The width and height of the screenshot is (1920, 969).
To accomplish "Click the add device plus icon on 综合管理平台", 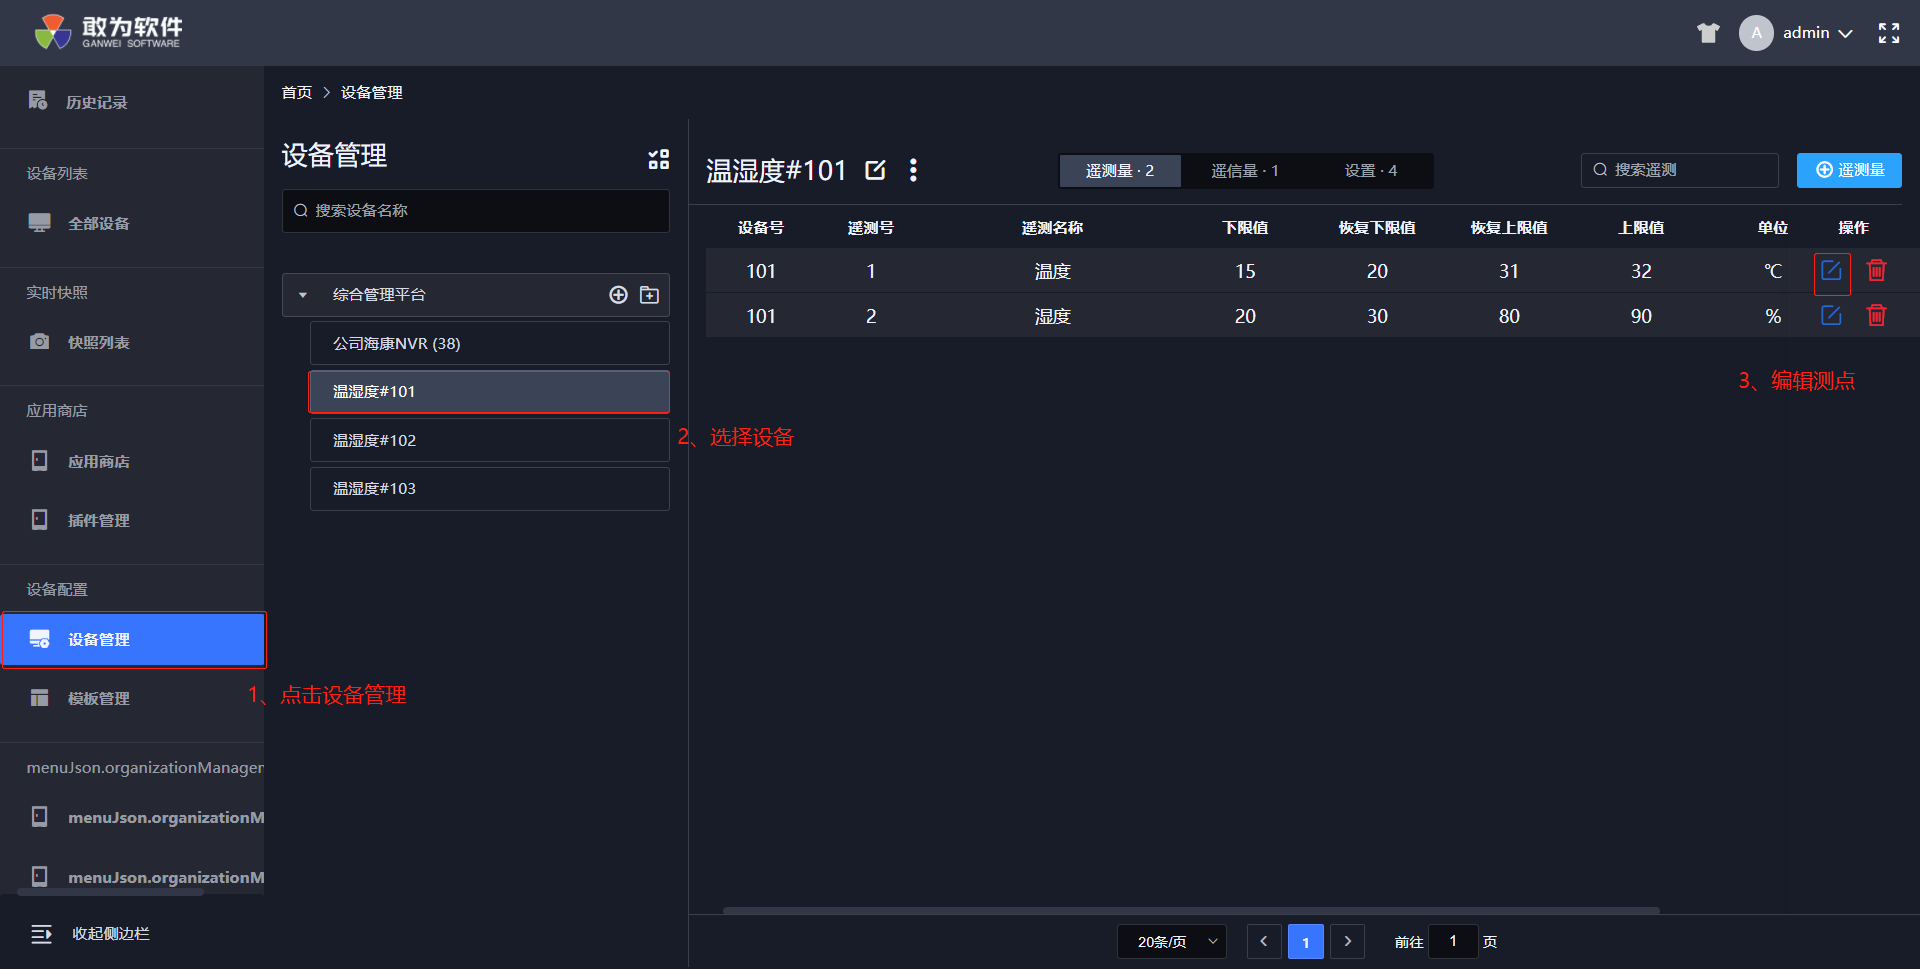I will pos(618,295).
